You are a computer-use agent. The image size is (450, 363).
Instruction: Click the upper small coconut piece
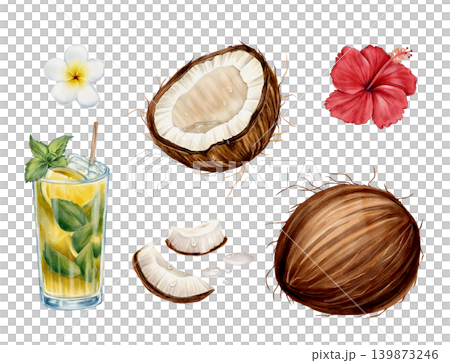[196, 237]
